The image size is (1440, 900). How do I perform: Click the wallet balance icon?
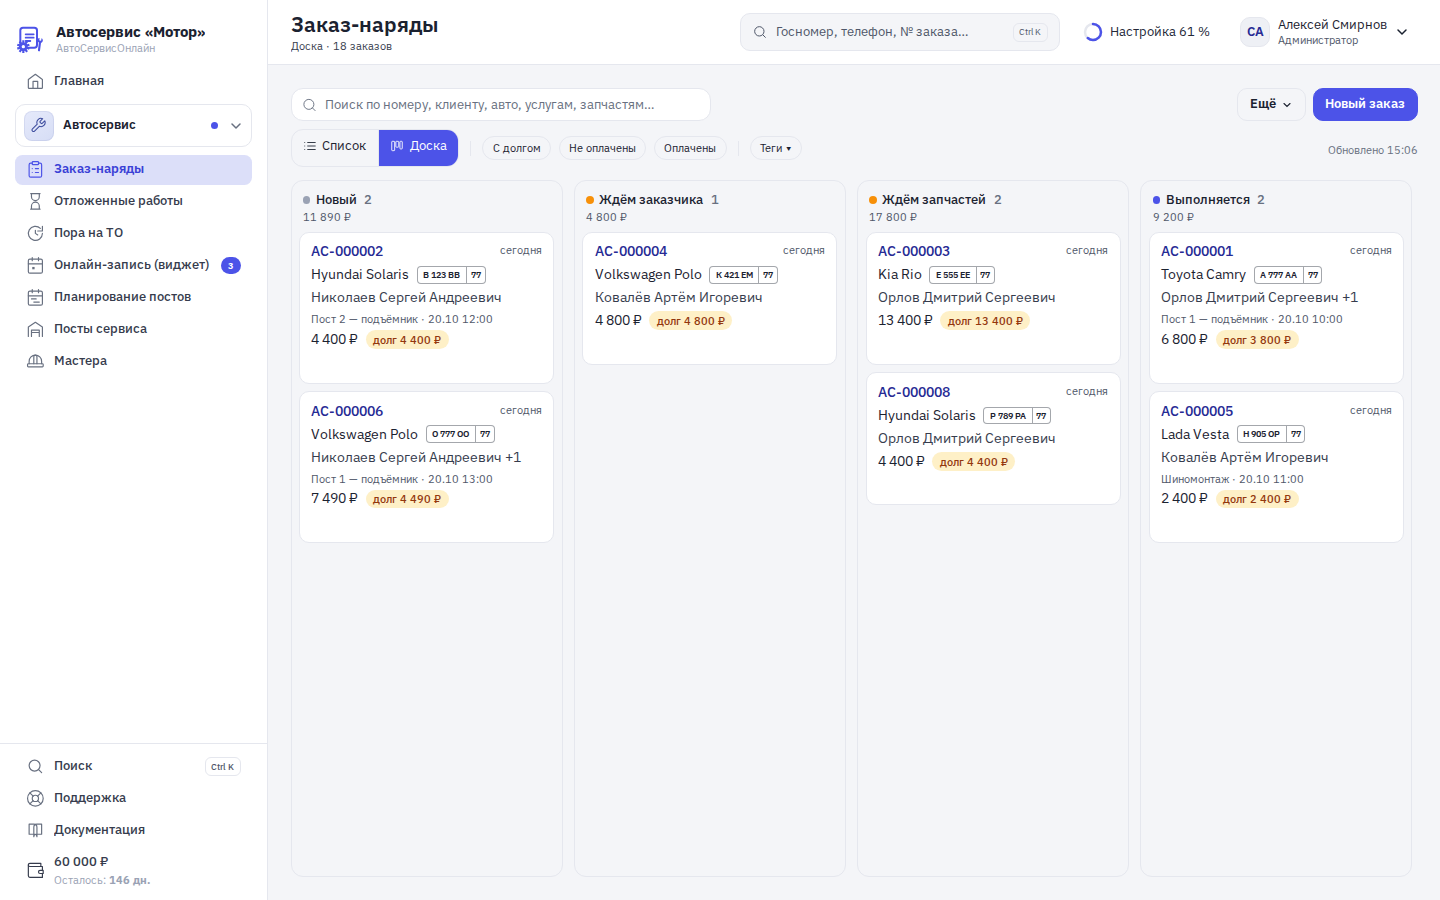pos(35,870)
